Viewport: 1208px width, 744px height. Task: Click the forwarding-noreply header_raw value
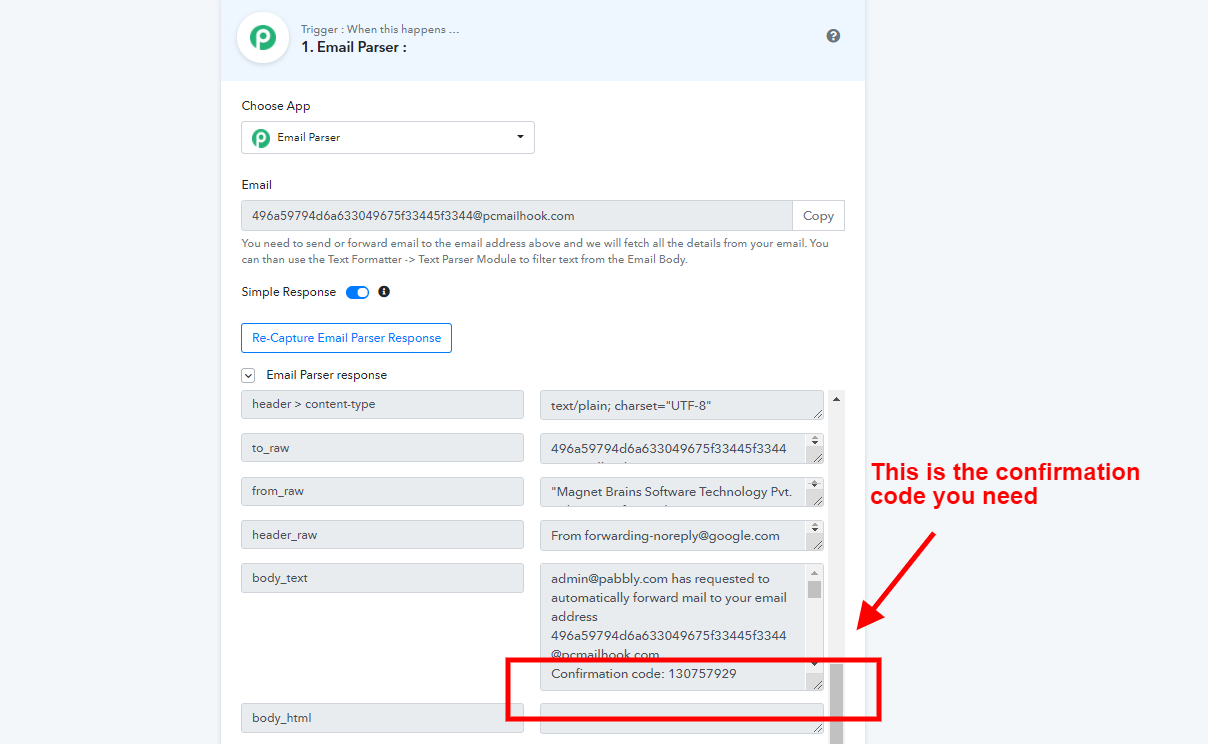(x=682, y=535)
